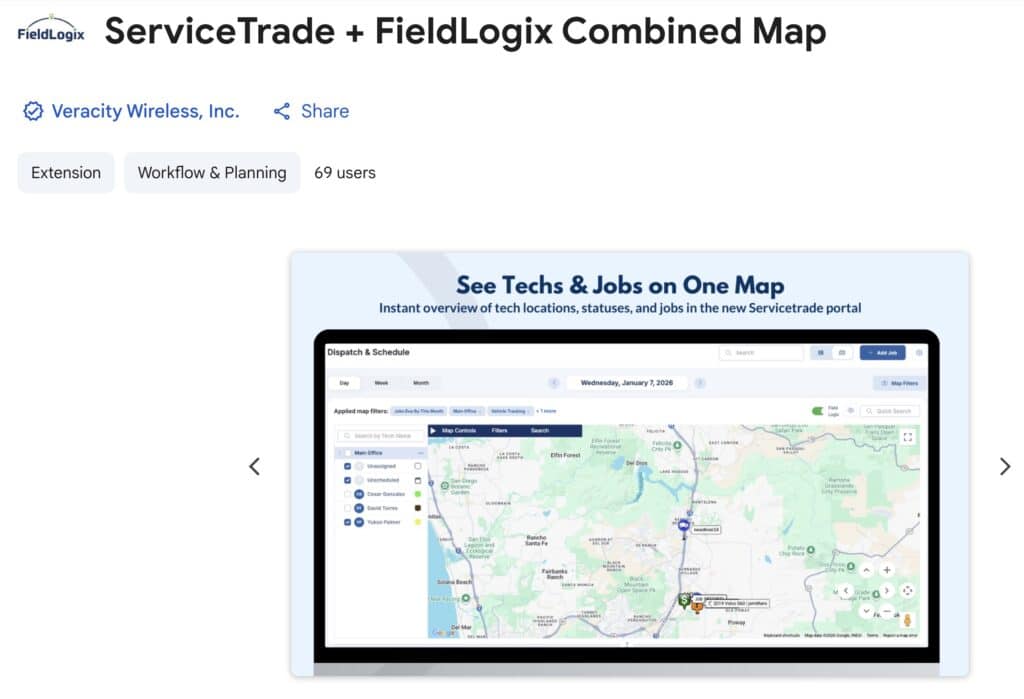Click the Map Filters button

click(x=899, y=383)
